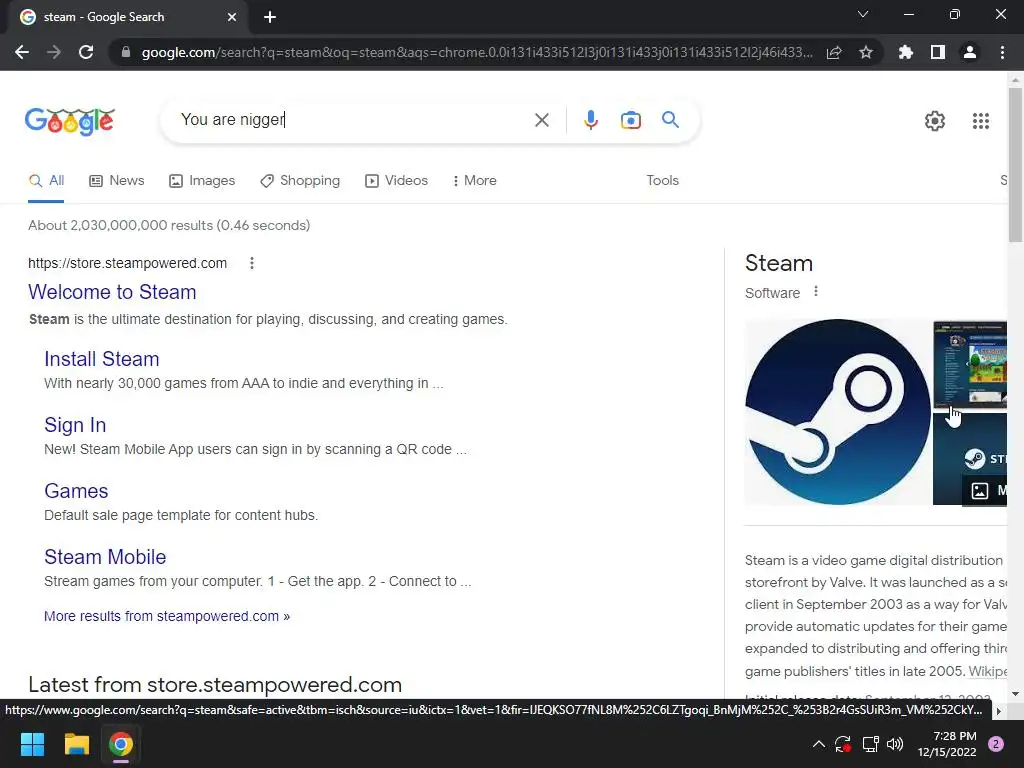Submit search with the magnifier icon
1024x768 pixels.
670,120
